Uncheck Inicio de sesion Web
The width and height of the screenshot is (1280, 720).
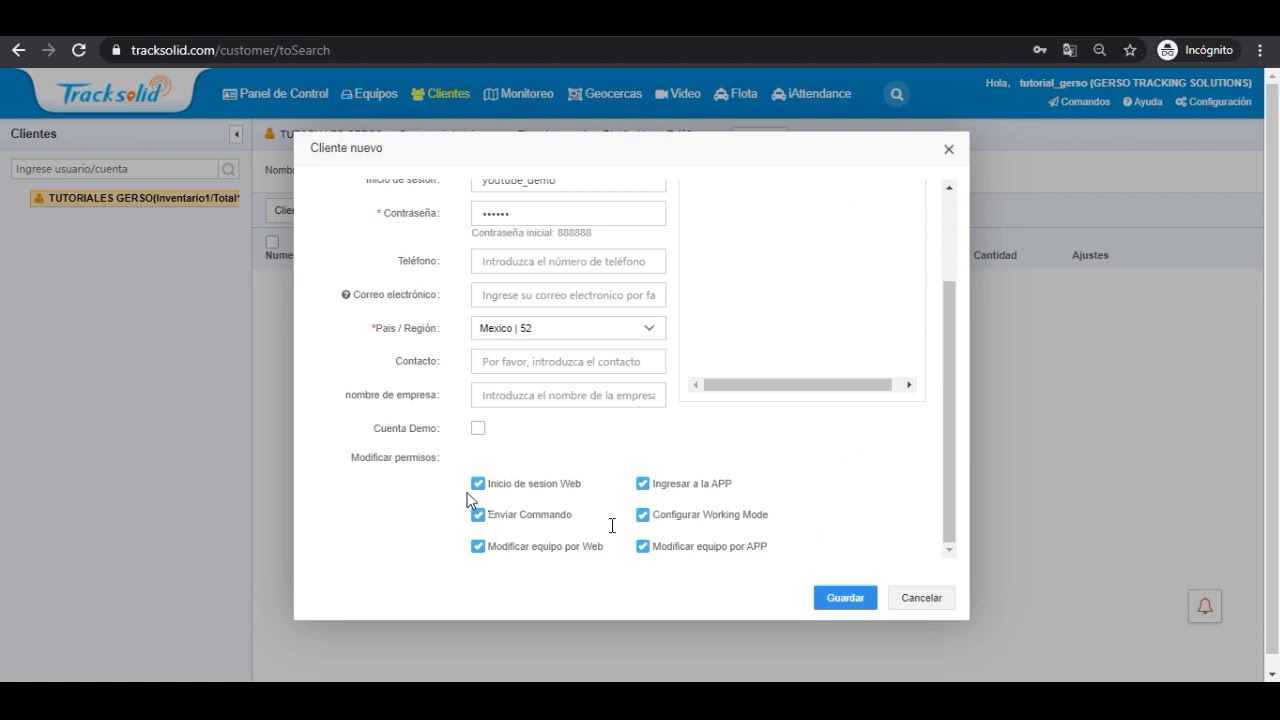478,484
